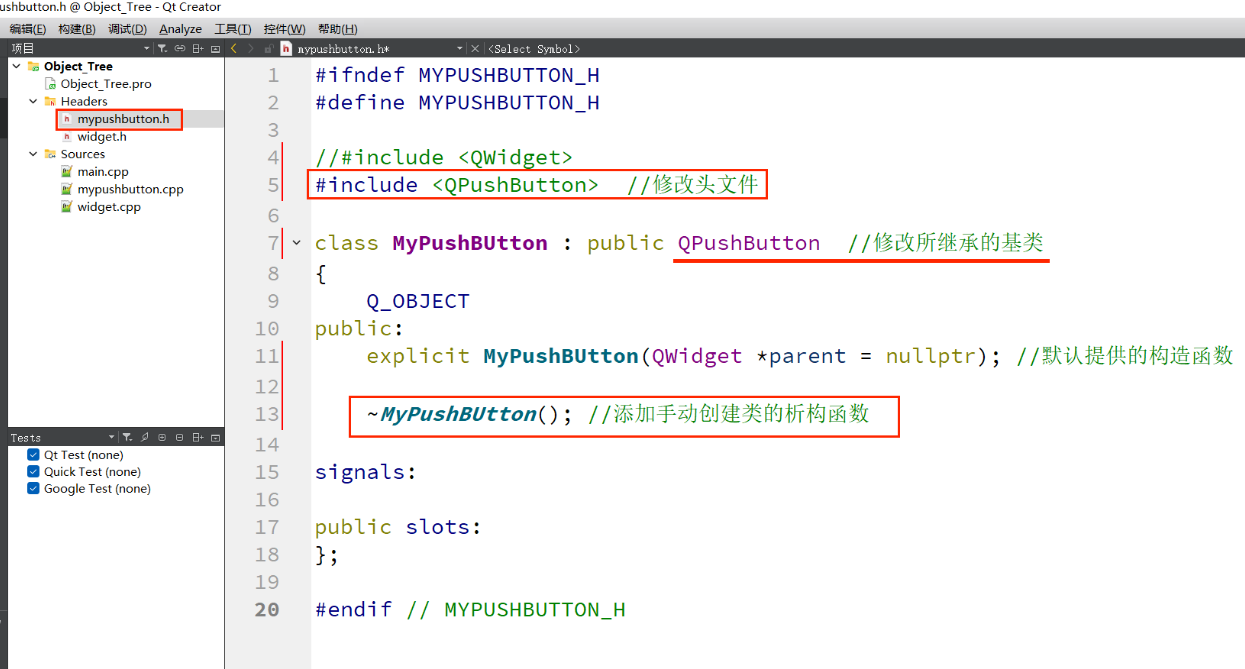The width and height of the screenshot is (1245, 669).
Task: Go forward in editor navigation history
Action: [250, 48]
